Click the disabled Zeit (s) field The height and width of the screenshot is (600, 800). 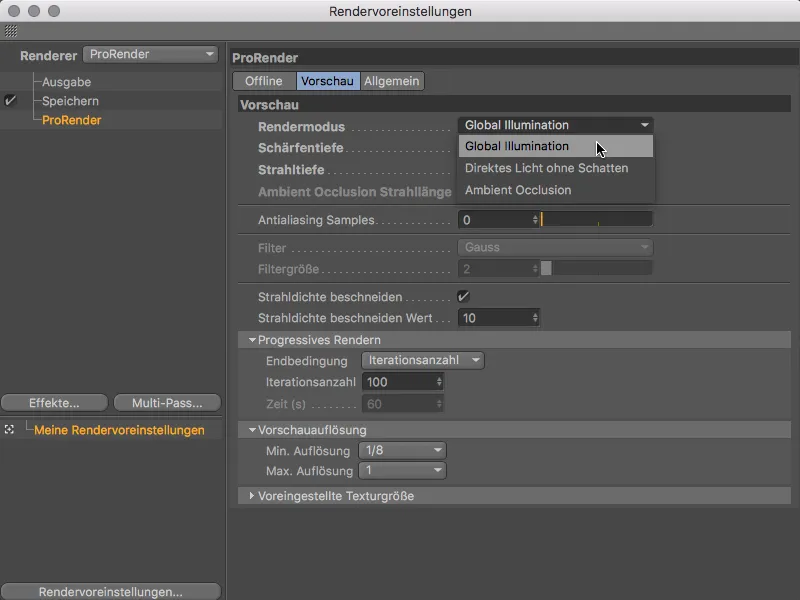pyautogui.click(x=403, y=404)
